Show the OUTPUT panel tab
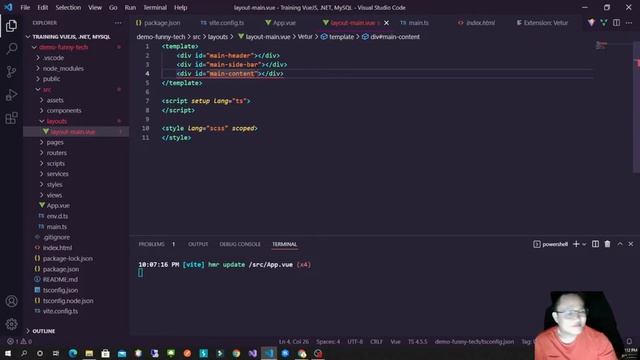The width and height of the screenshot is (640, 360). click(198, 244)
